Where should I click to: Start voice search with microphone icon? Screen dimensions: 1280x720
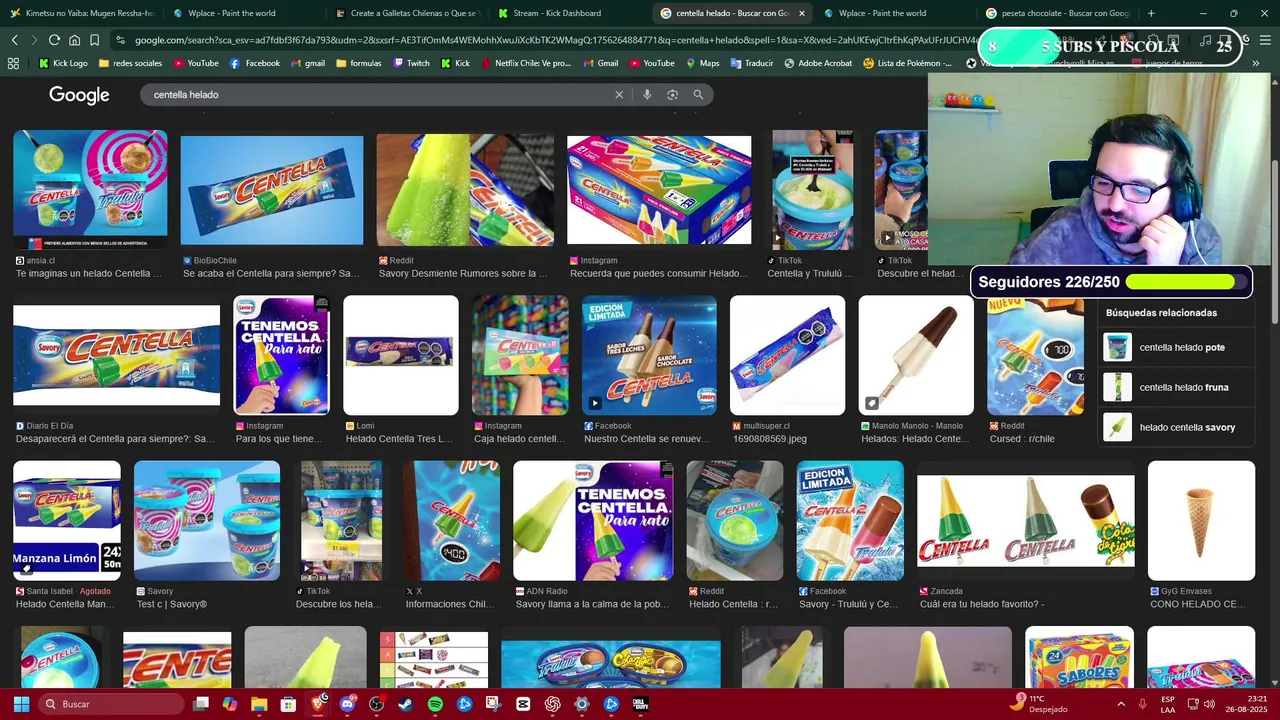647,95
